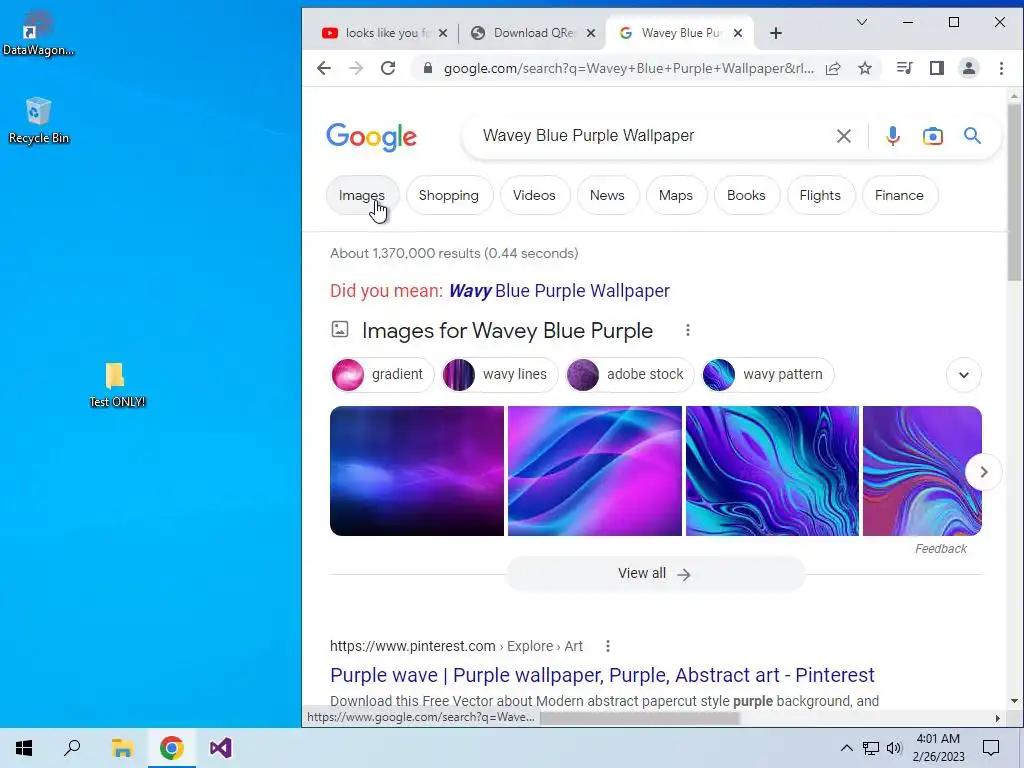Image resolution: width=1024 pixels, height=768 pixels.
Task: Open options dots beside pinterest.com result
Action: pyautogui.click(x=608, y=646)
